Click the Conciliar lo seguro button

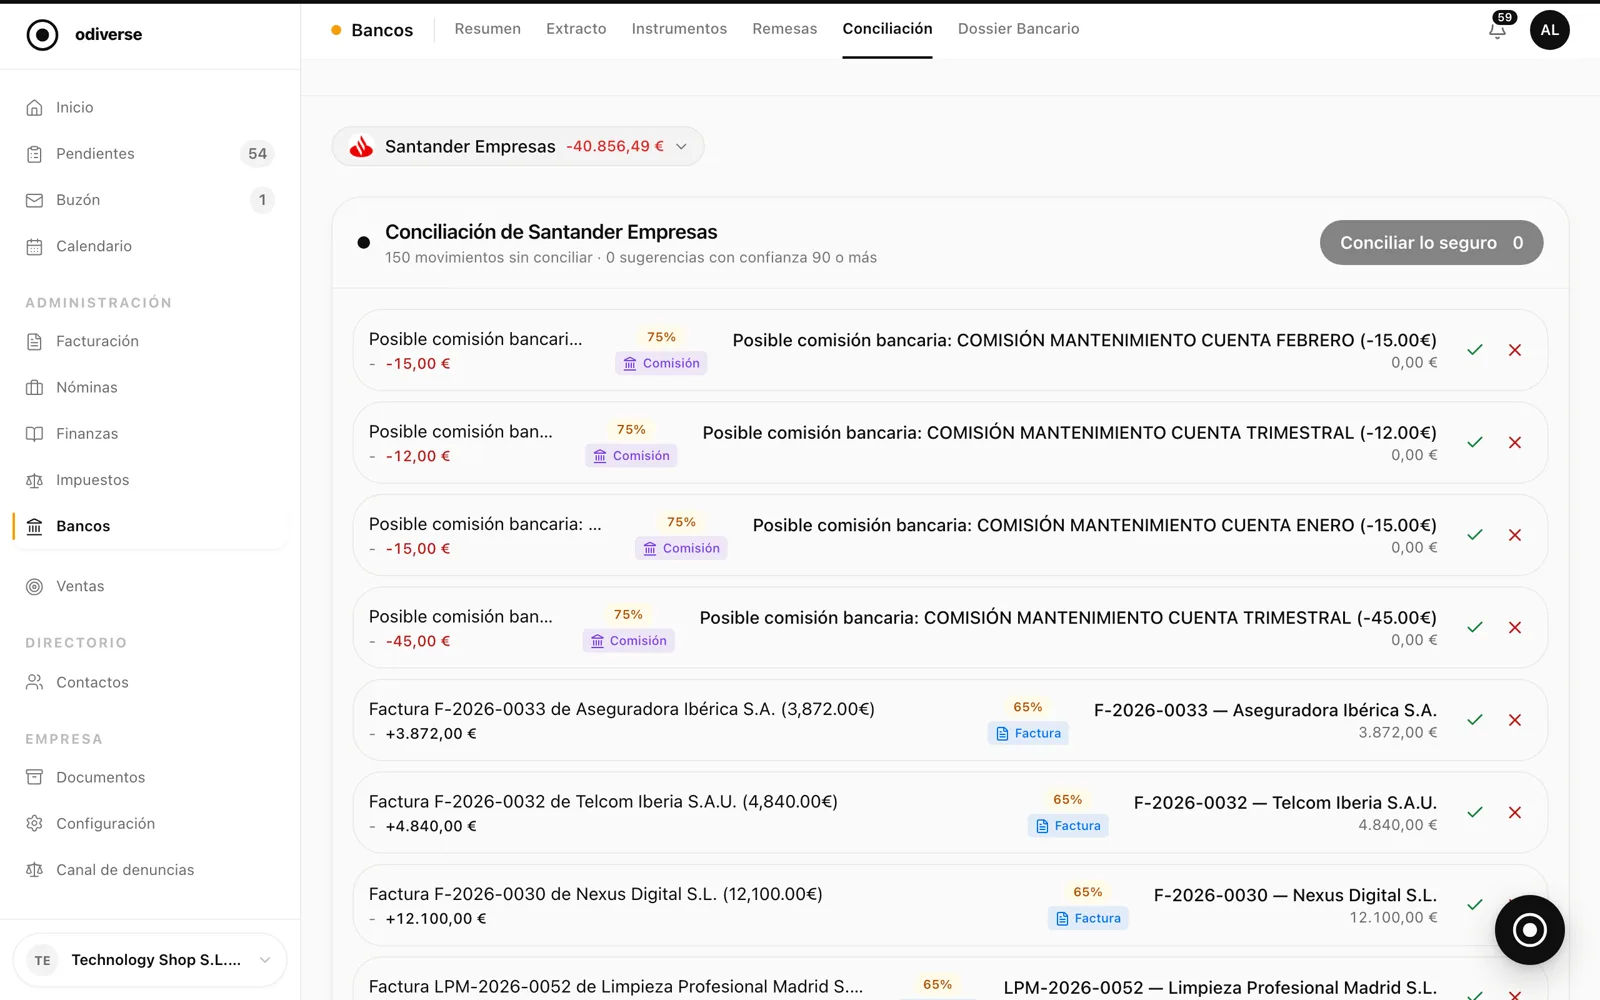tap(1431, 243)
